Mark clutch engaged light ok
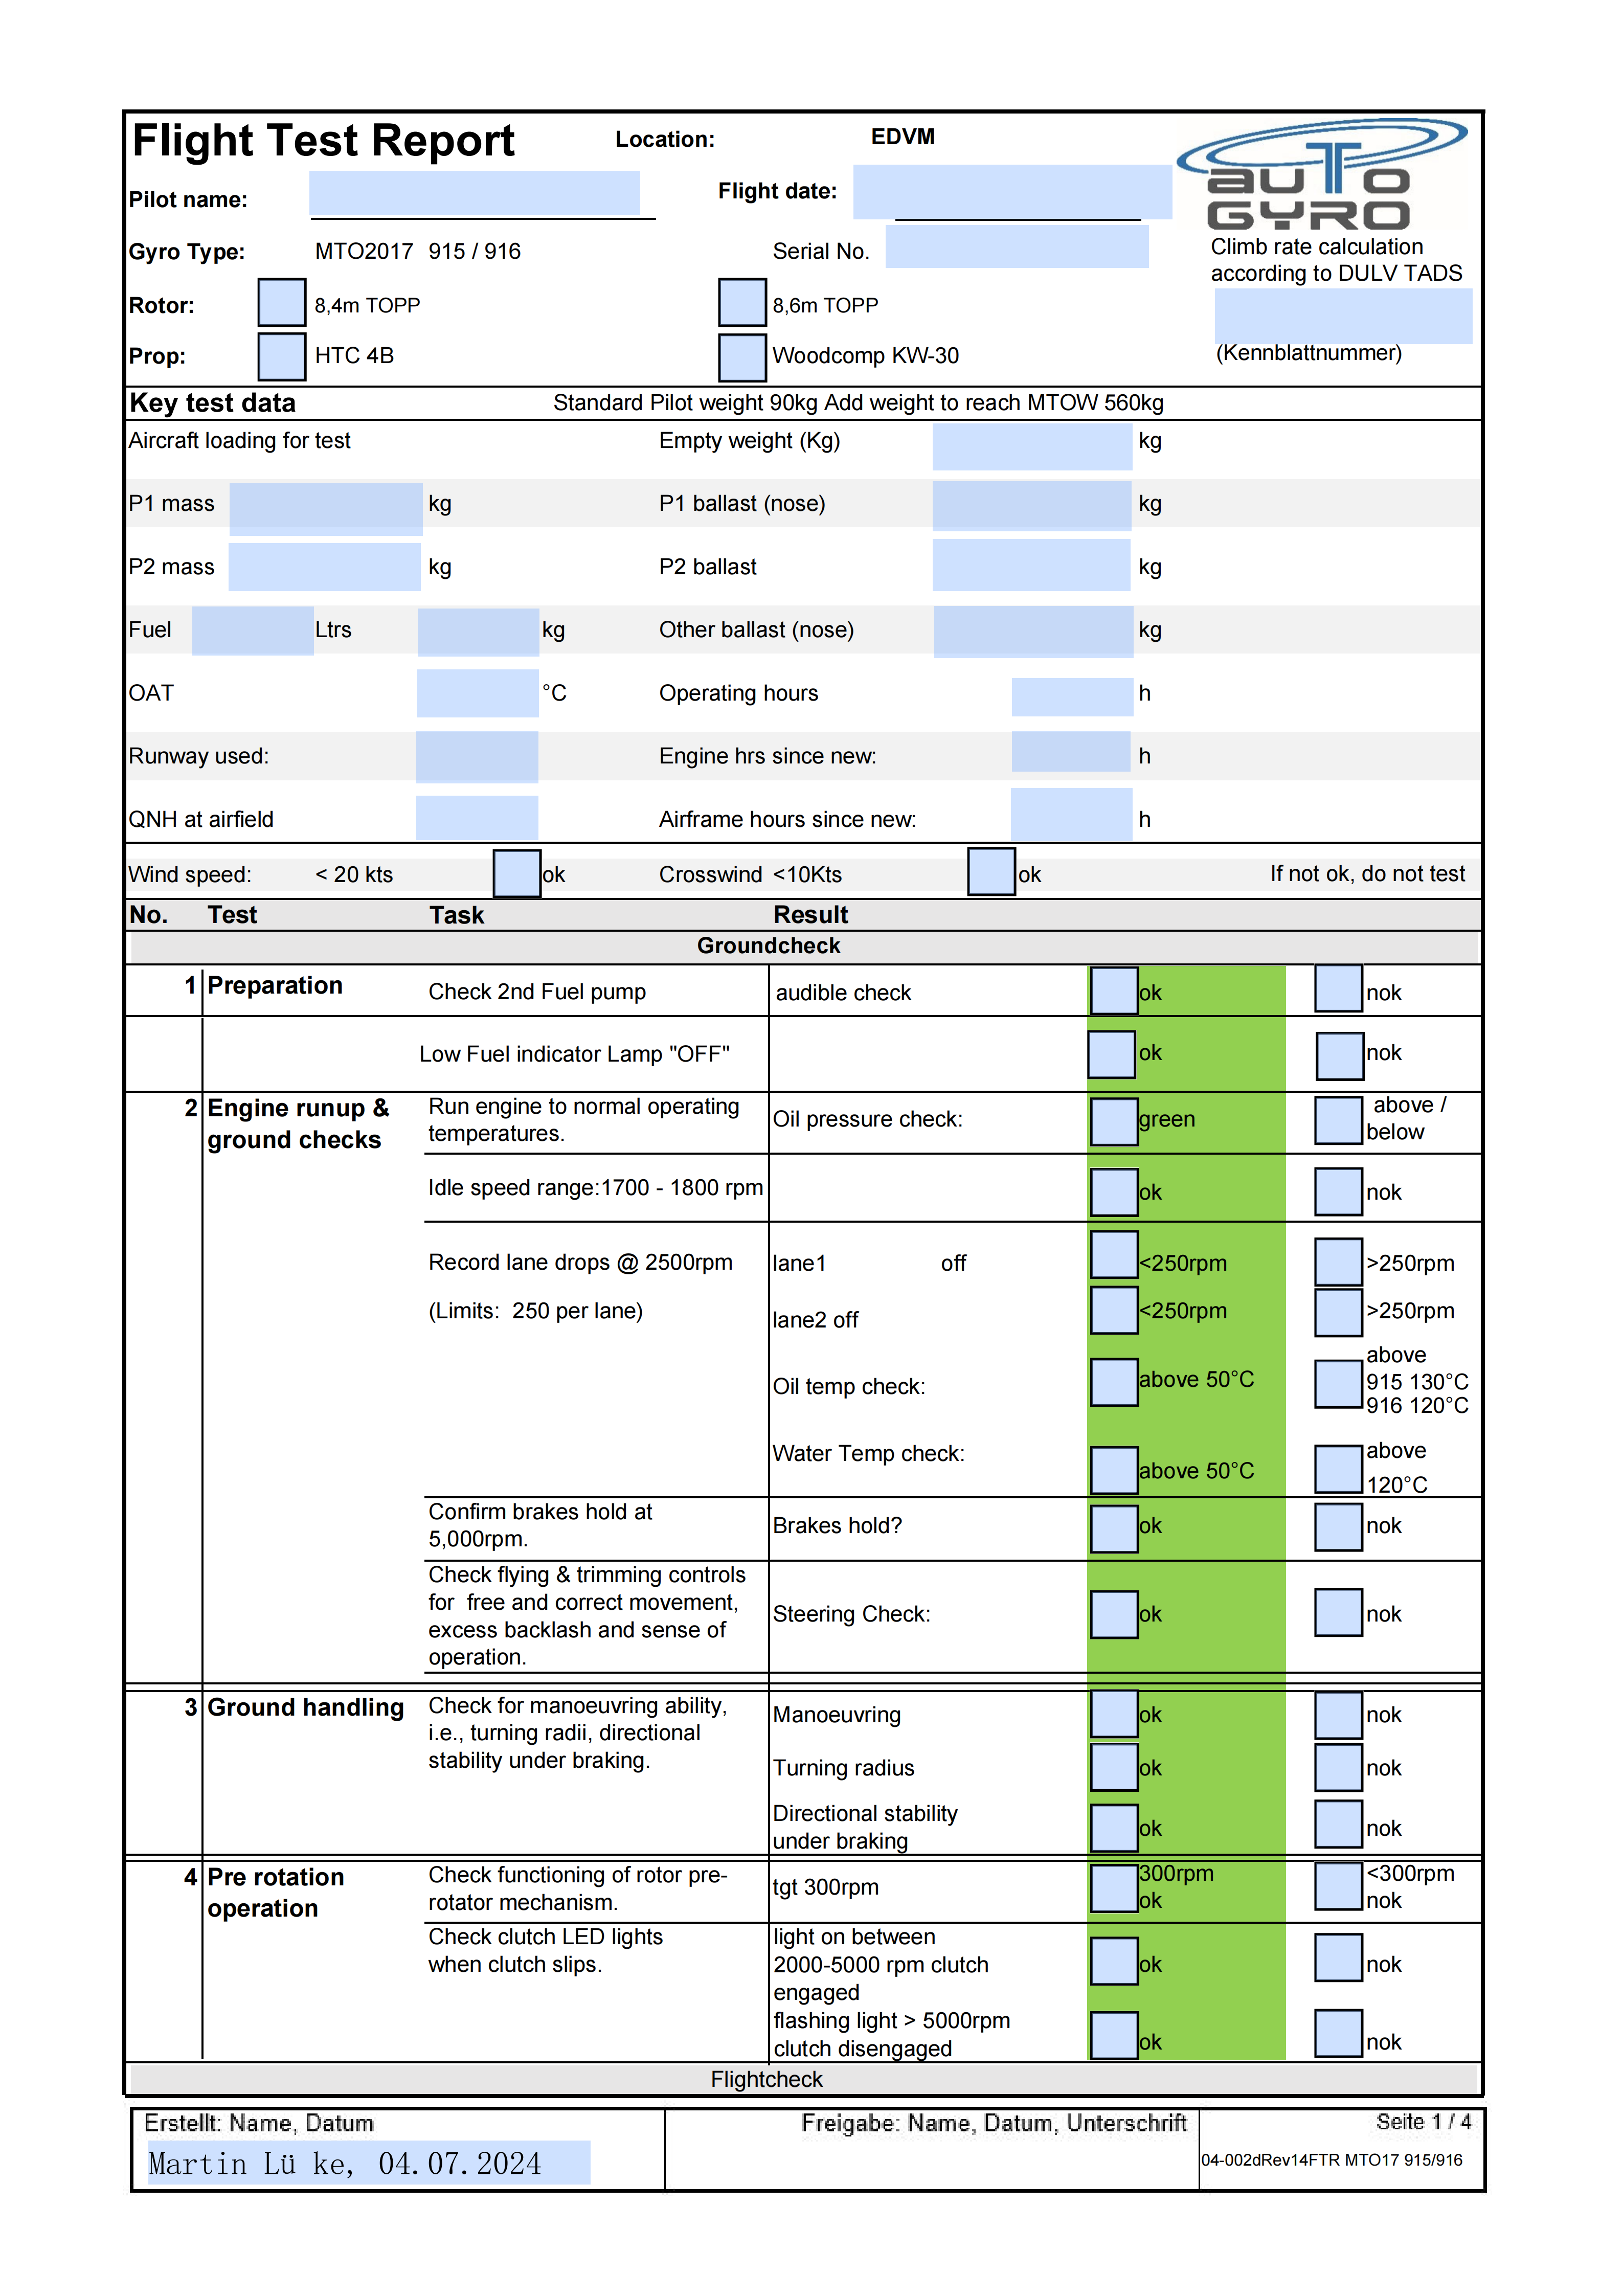Screen dimensions: 1623x2296 pos(1114,1961)
